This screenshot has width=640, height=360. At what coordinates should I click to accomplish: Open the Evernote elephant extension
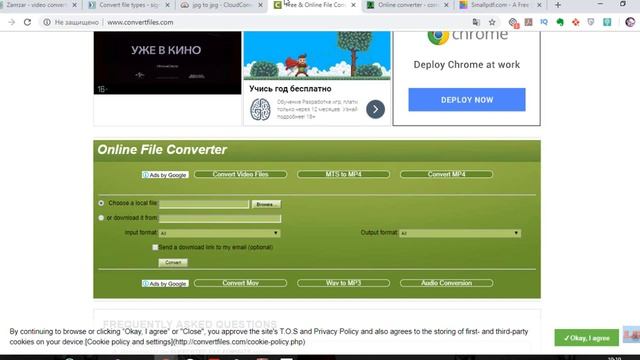tap(560, 22)
